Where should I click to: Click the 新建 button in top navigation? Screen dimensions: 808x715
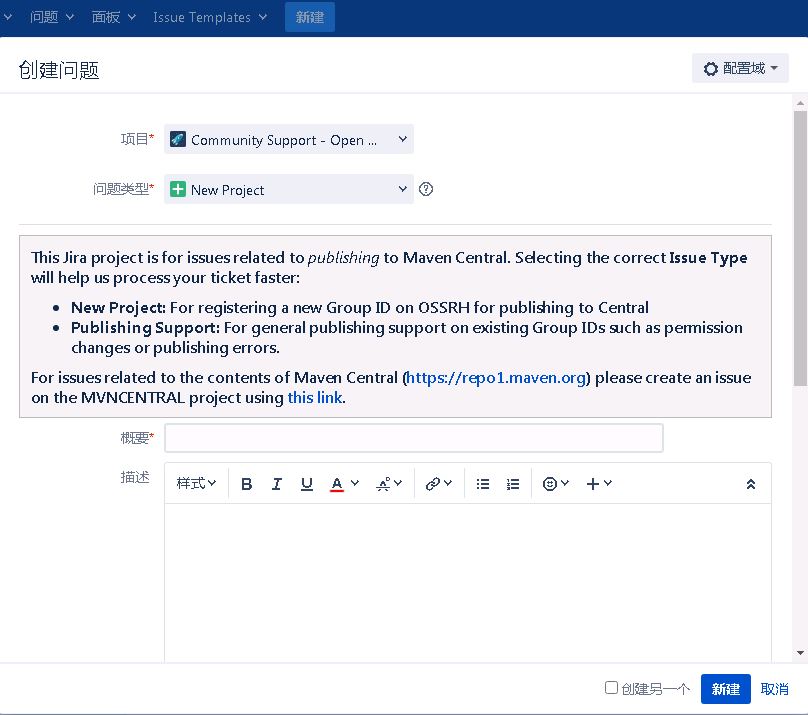click(x=310, y=18)
